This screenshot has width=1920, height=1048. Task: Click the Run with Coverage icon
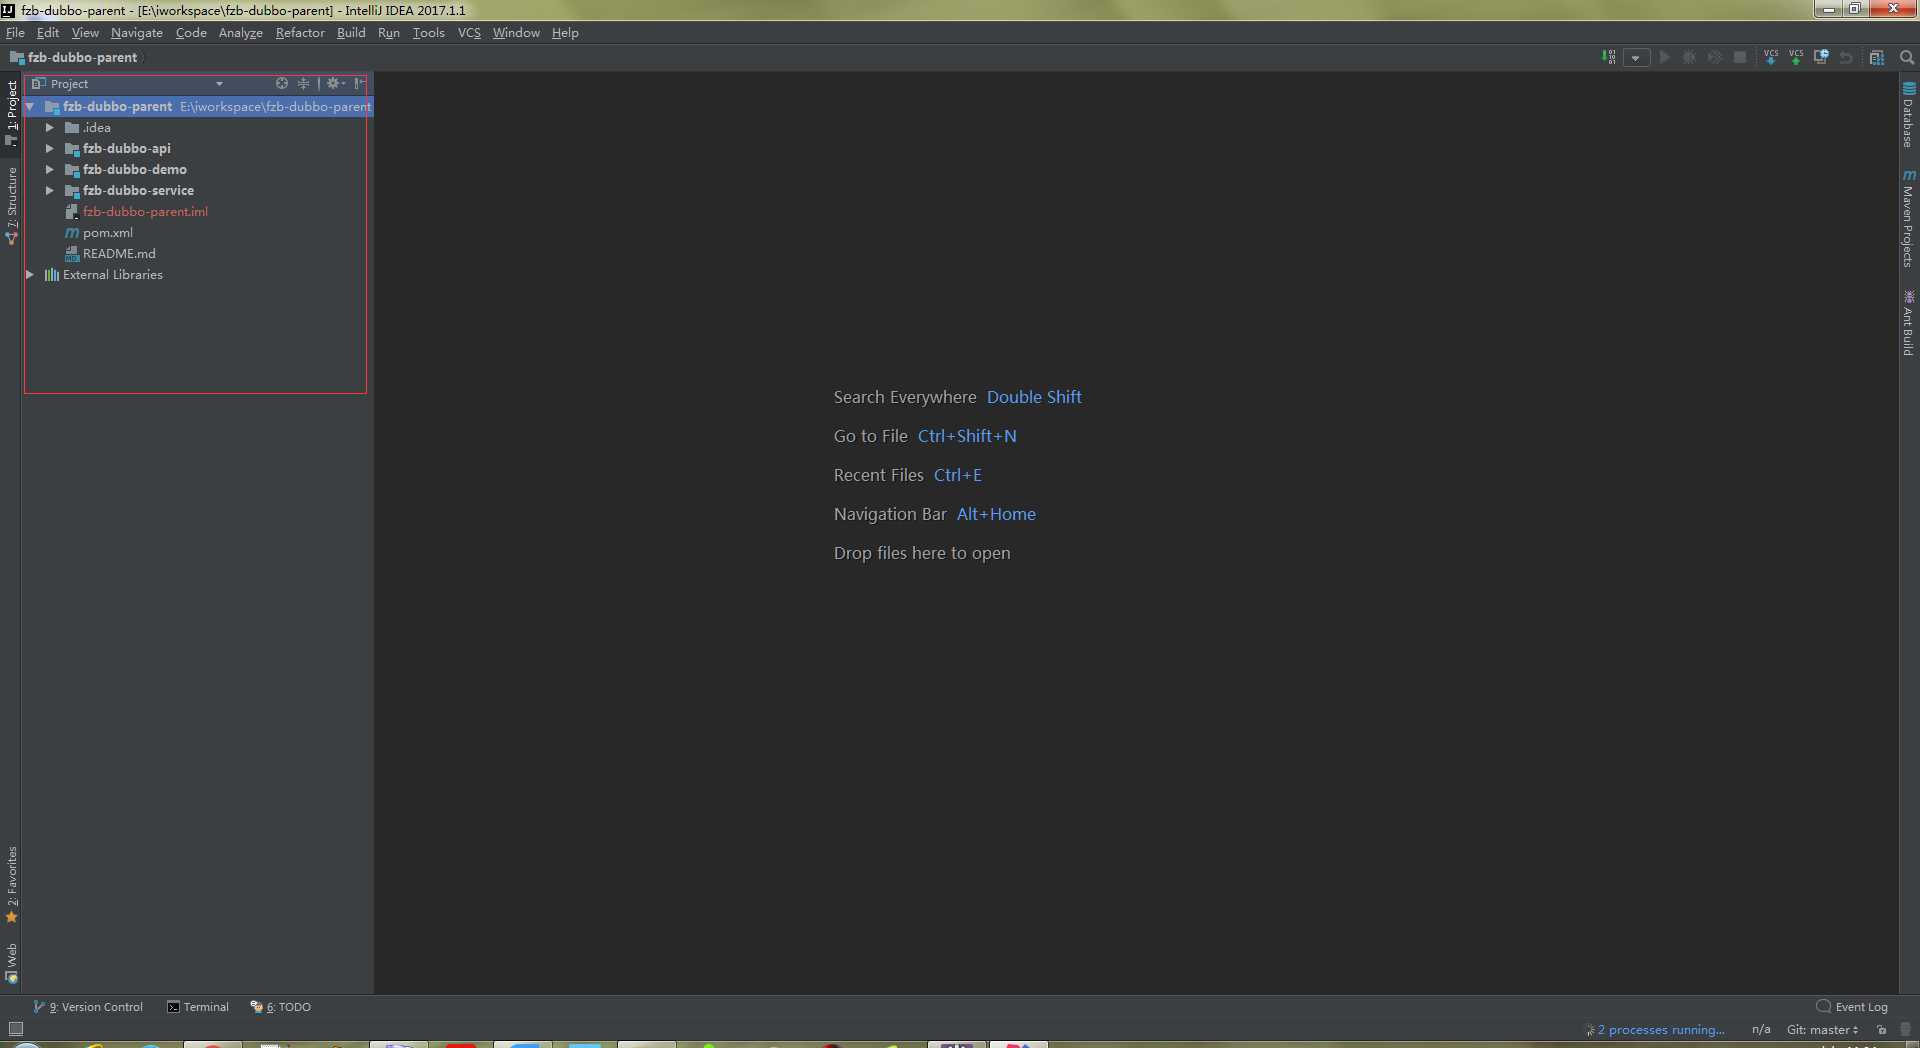coord(1714,57)
